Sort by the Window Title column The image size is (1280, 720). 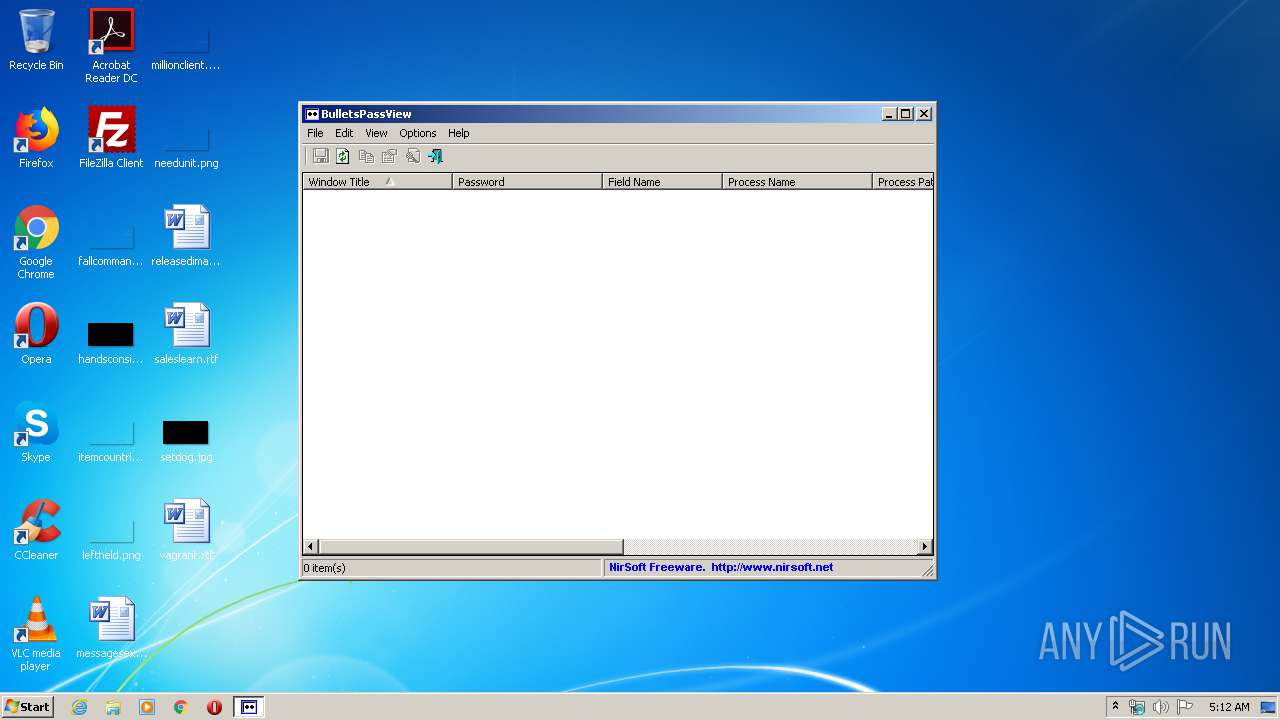coord(377,182)
